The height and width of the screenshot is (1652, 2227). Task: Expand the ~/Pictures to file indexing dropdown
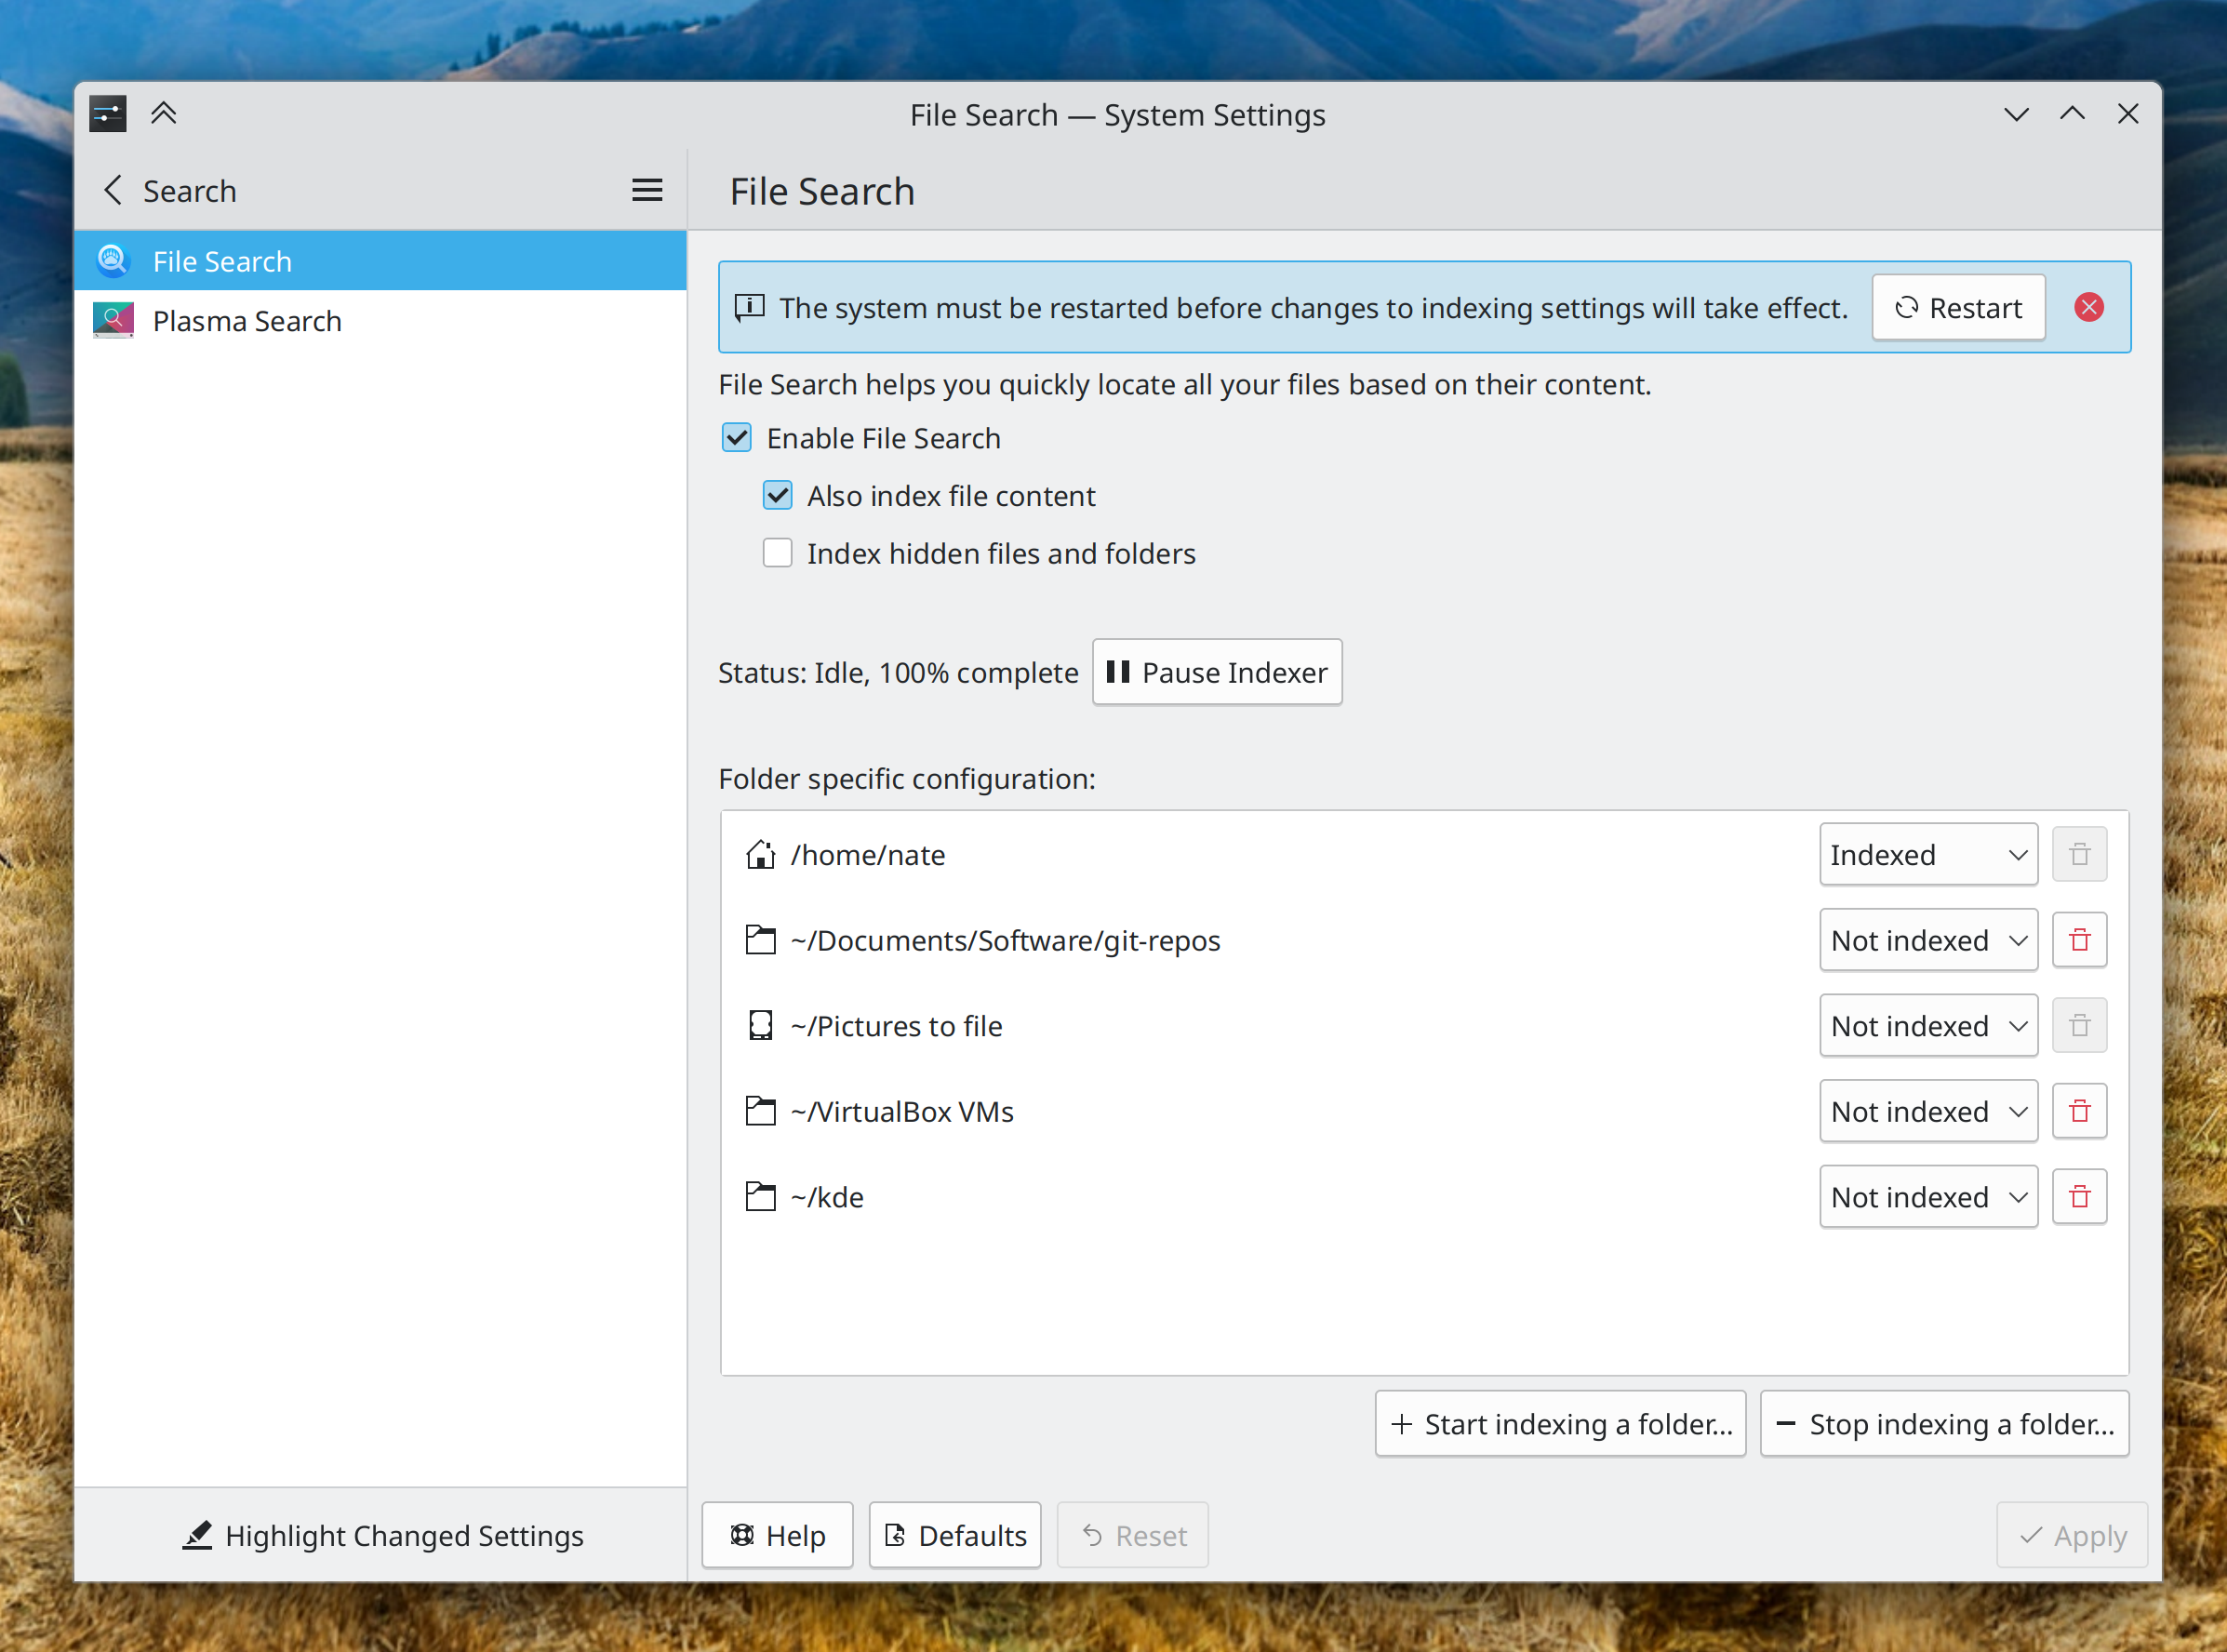click(x=1927, y=1026)
